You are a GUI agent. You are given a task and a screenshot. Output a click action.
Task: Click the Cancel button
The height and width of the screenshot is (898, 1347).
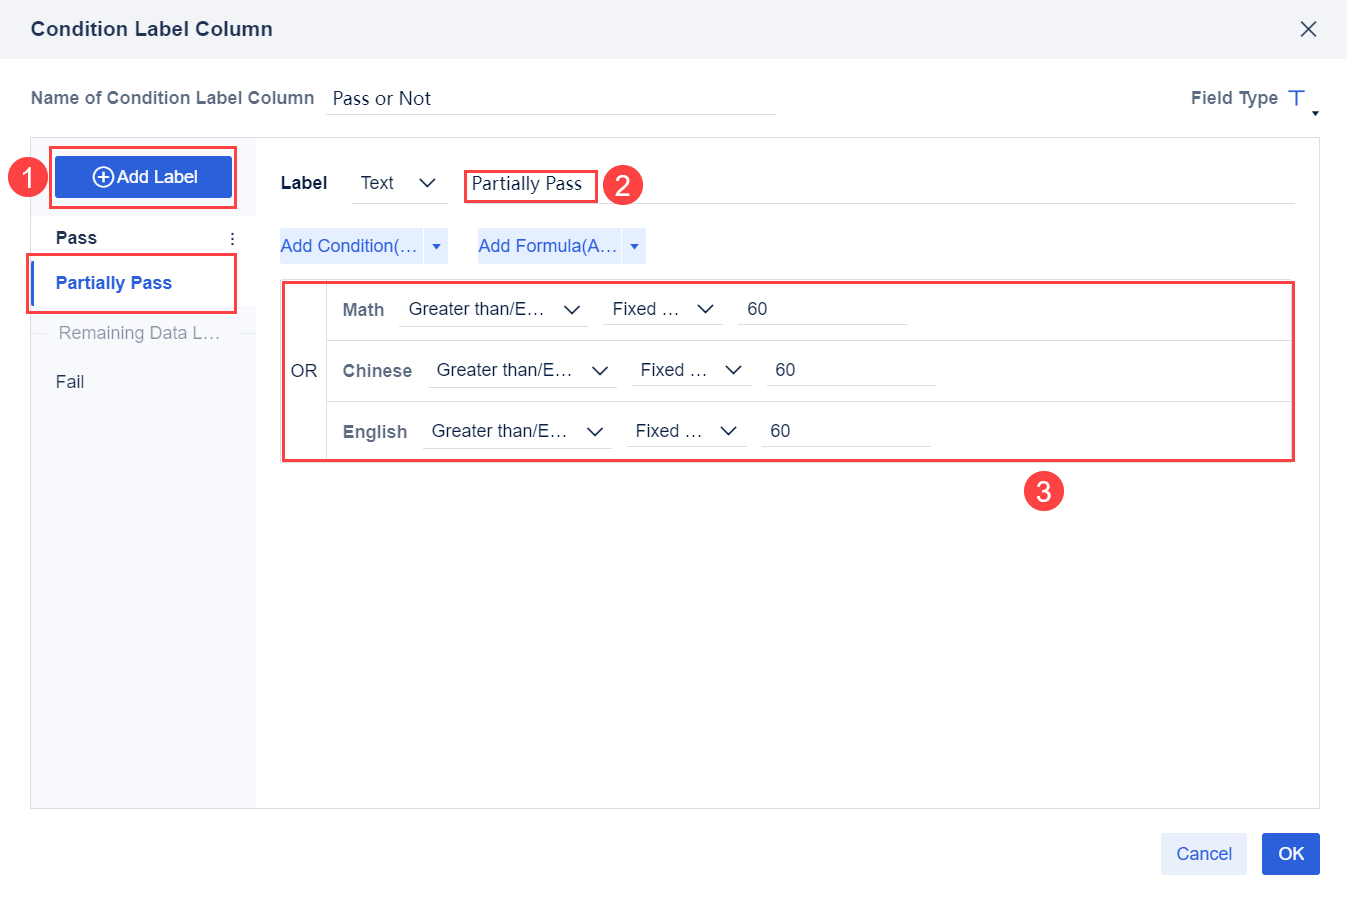(1203, 853)
